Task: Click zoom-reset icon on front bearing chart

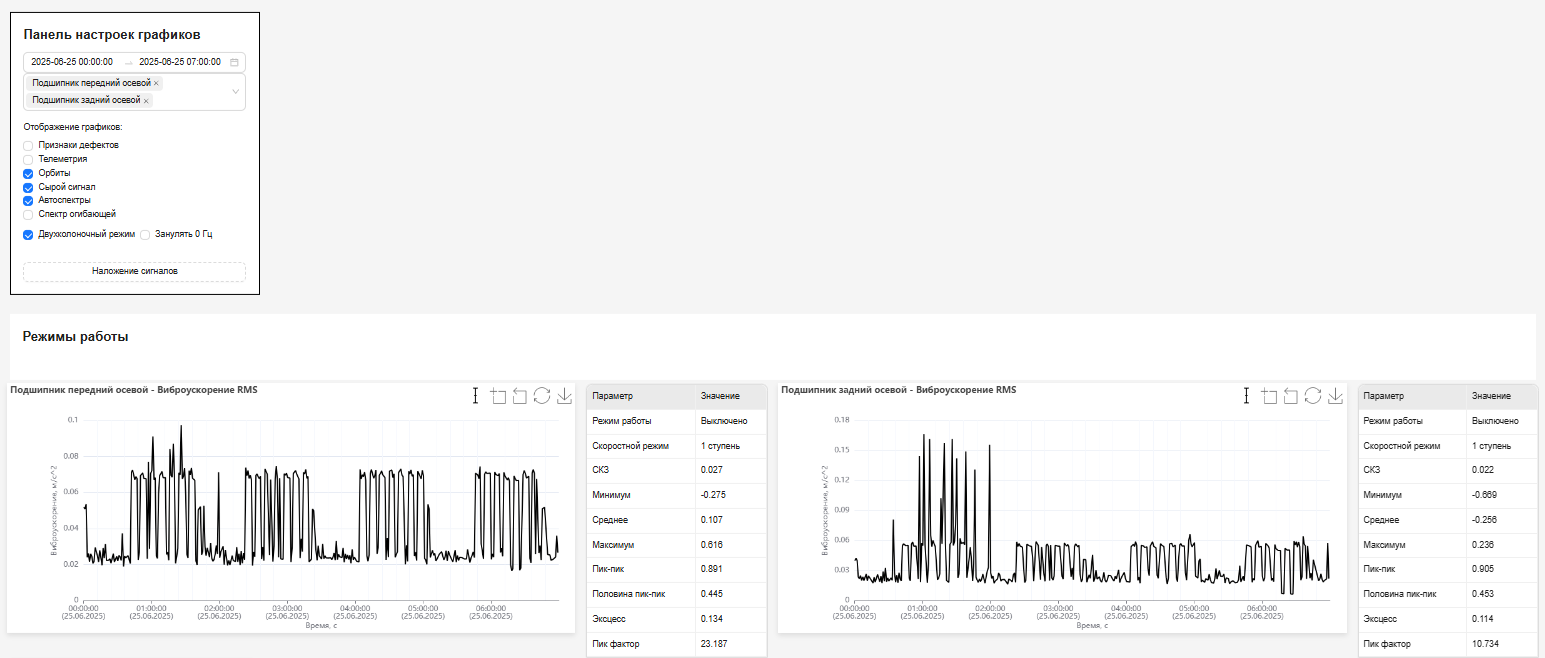Action: pyautogui.click(x=520, y=396)
